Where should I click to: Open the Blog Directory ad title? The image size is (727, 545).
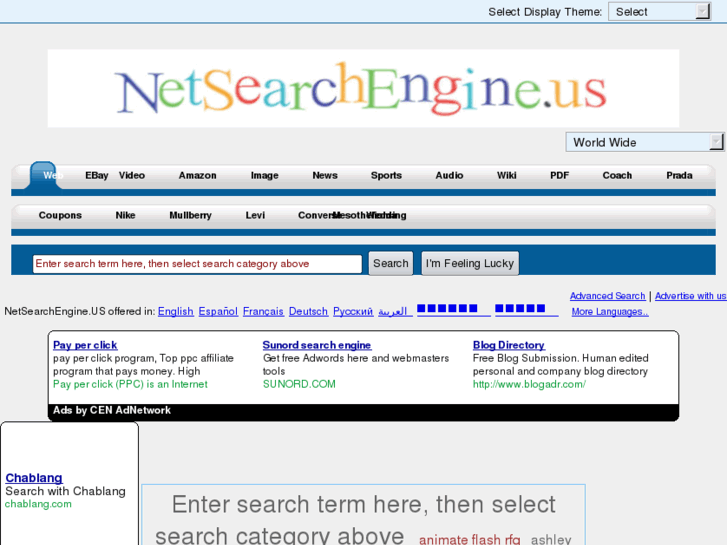[509, 345]
